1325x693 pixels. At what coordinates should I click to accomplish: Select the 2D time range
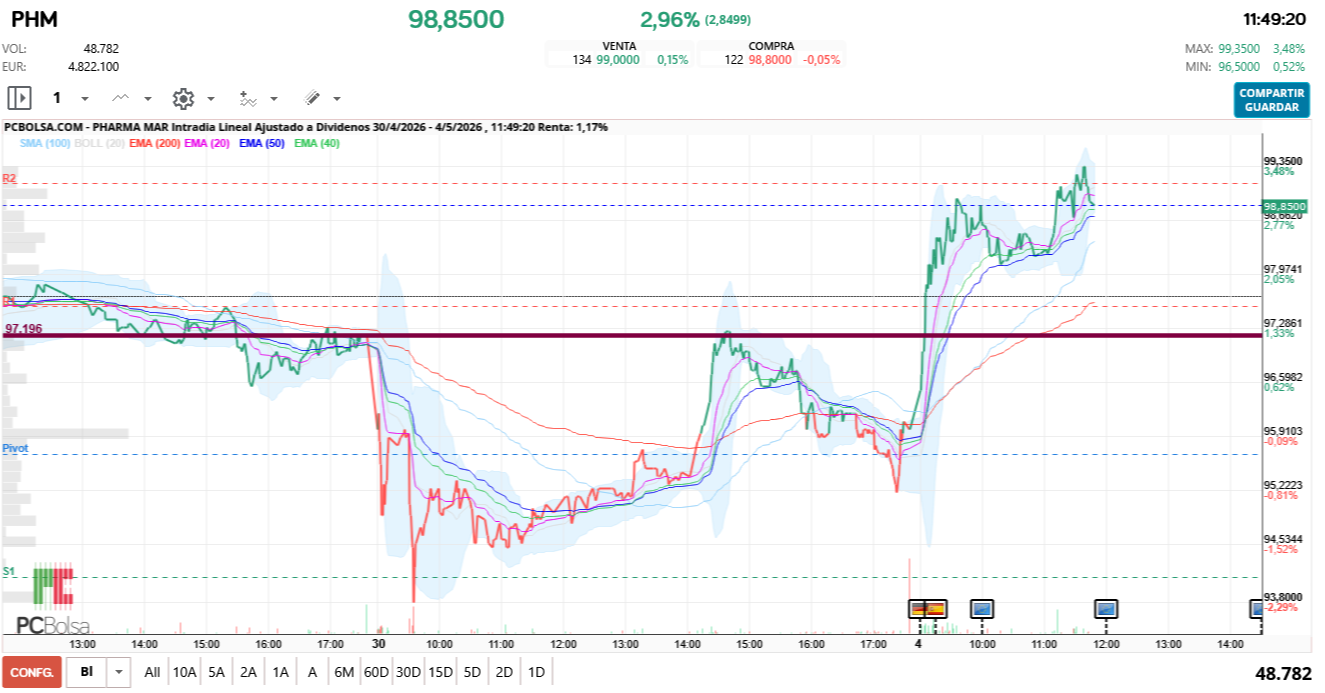click(x=504, y=673)
